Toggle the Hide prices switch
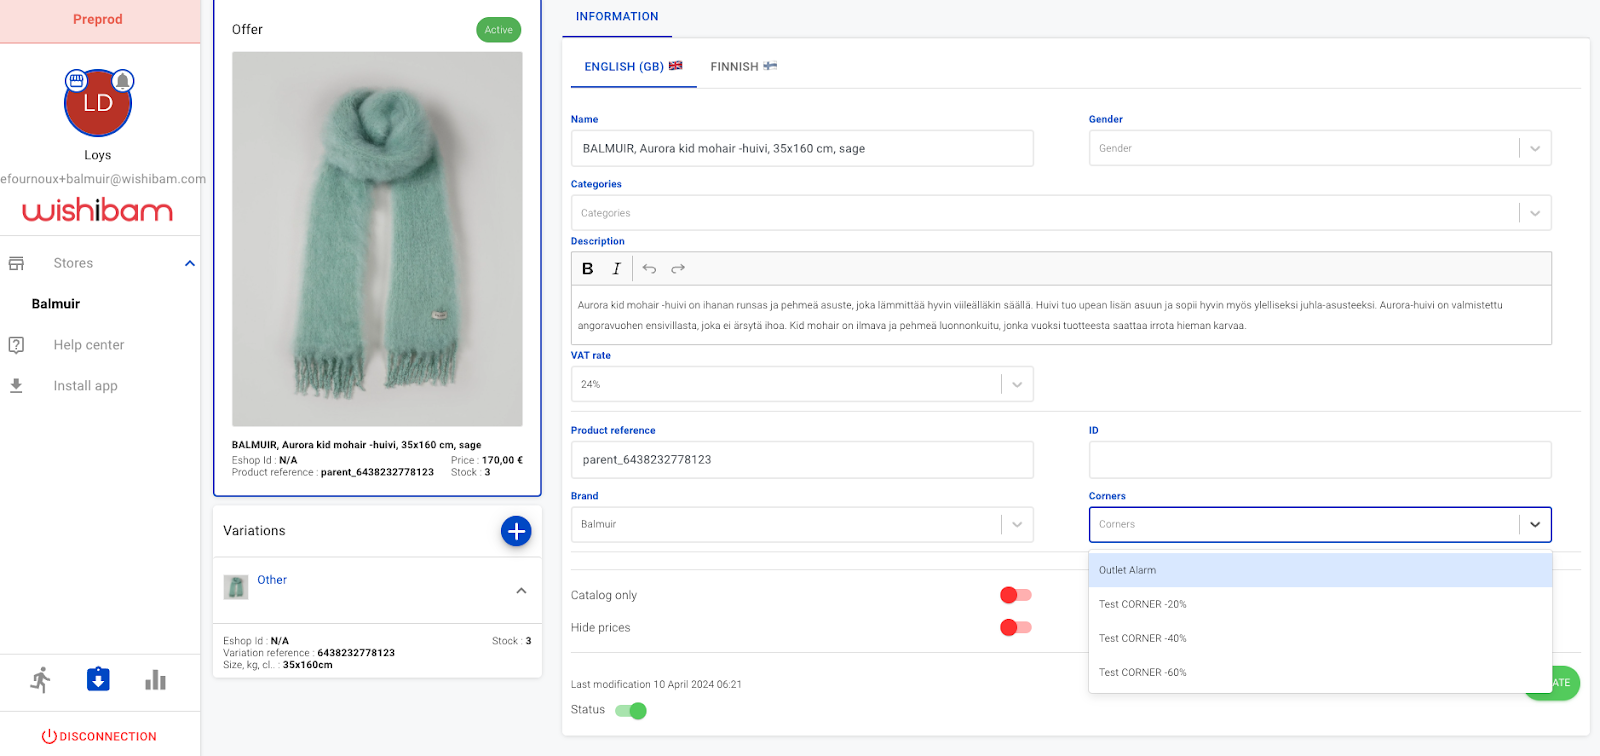The image size is (1600, 756). click(1016, 627)
